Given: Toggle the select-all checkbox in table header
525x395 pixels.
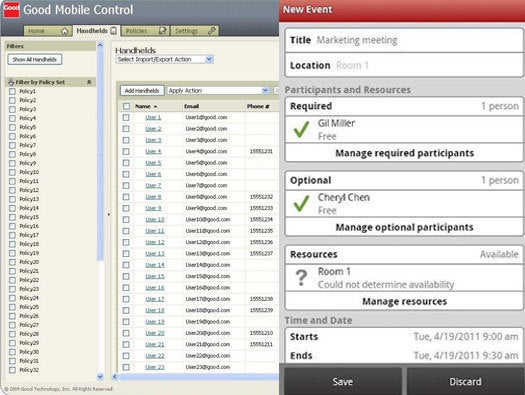Looking at the screenshot, I should point(126,106).
